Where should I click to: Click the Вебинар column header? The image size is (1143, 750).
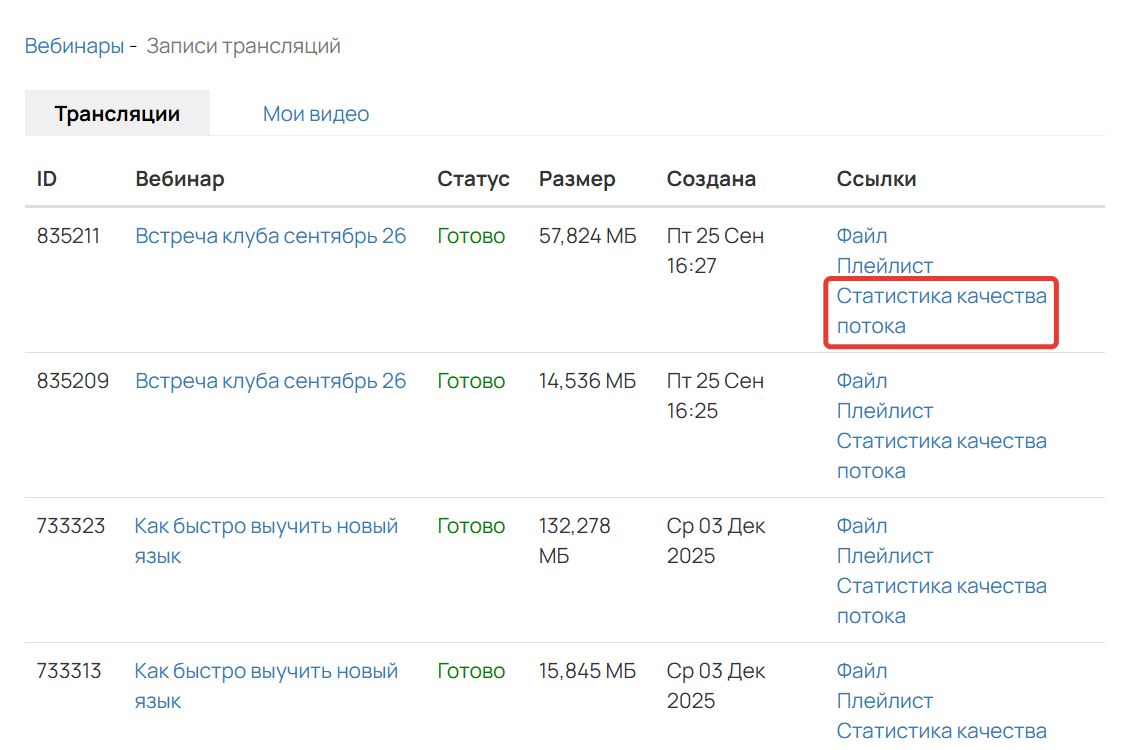(180, 179)
